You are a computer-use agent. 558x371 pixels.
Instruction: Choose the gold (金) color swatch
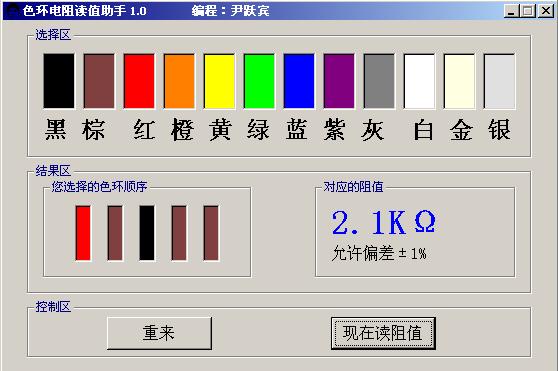(x=459, y=81)
